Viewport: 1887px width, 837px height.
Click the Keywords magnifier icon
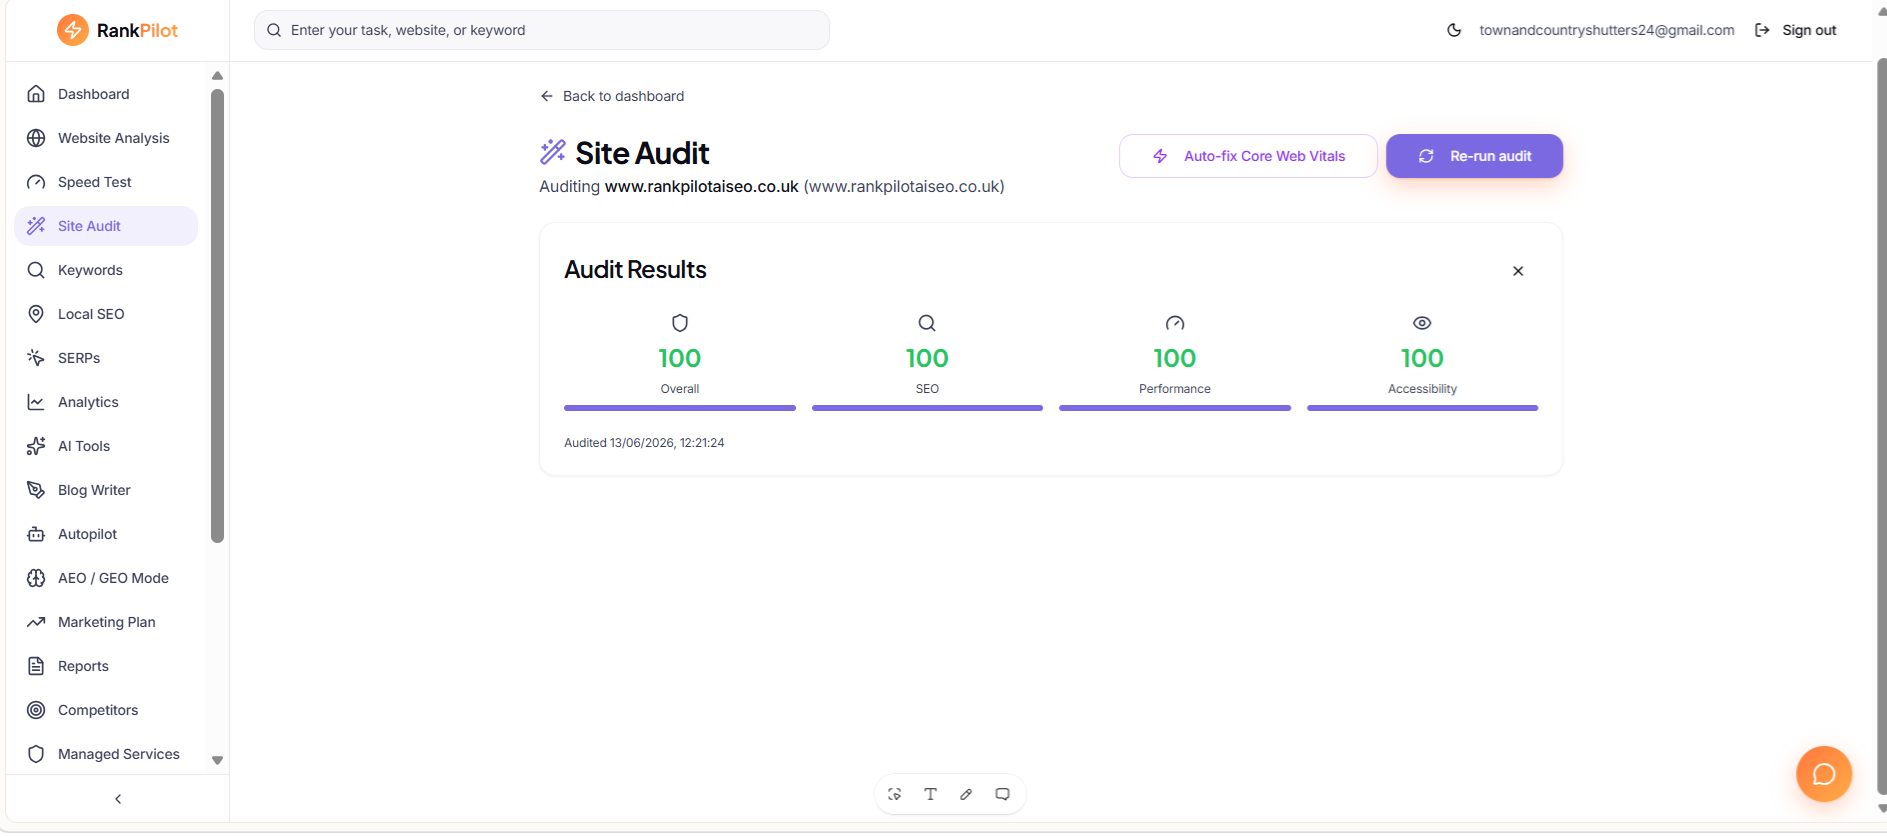click(36, 270)
